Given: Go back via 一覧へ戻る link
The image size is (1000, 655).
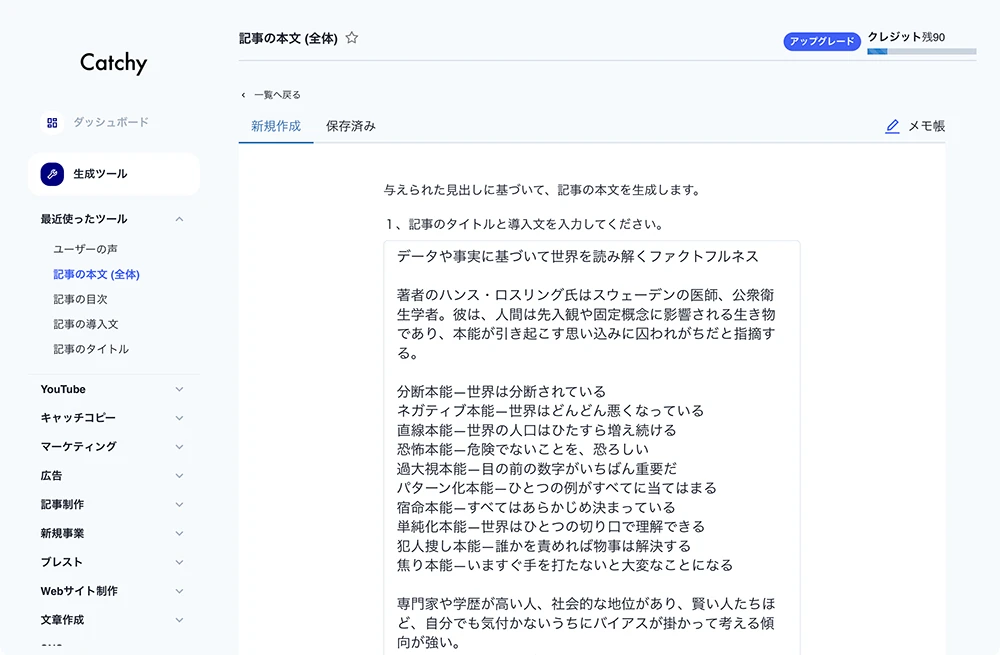Looking at the screenshot, I should click(277, 95).
